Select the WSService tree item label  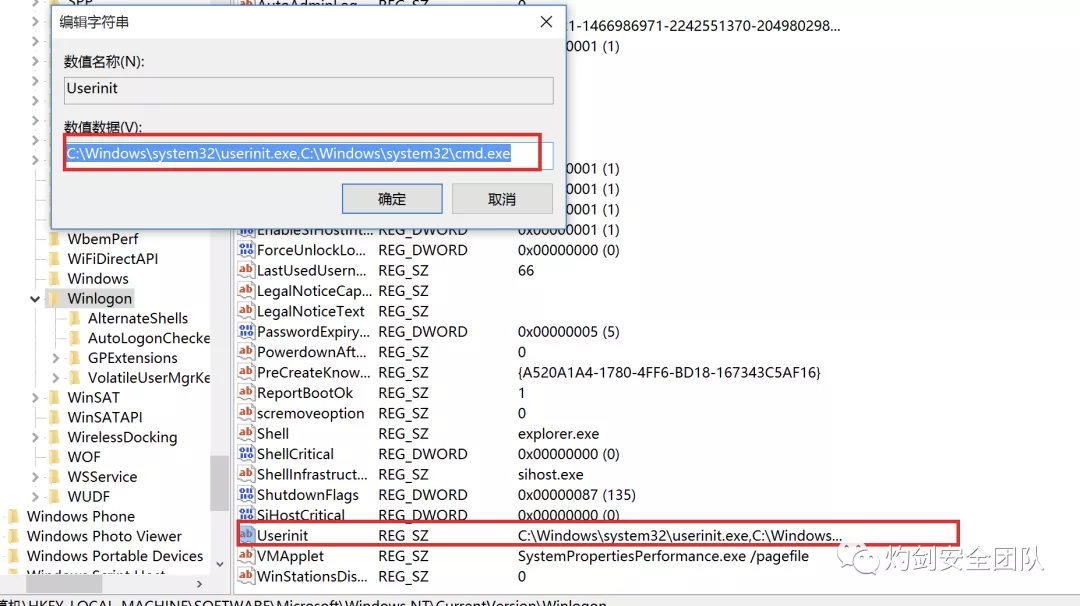102,477
